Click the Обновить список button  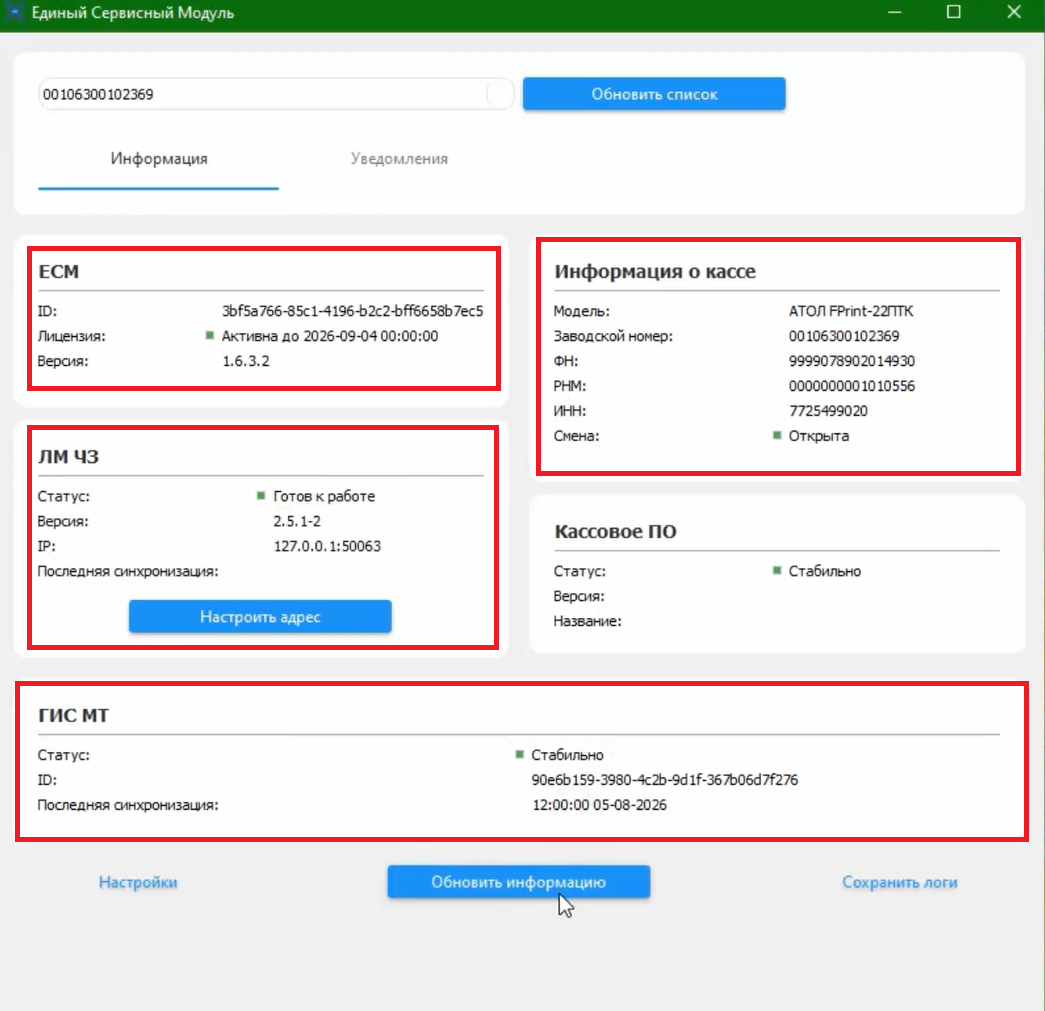pyautogui.click(x=654, y=94)
